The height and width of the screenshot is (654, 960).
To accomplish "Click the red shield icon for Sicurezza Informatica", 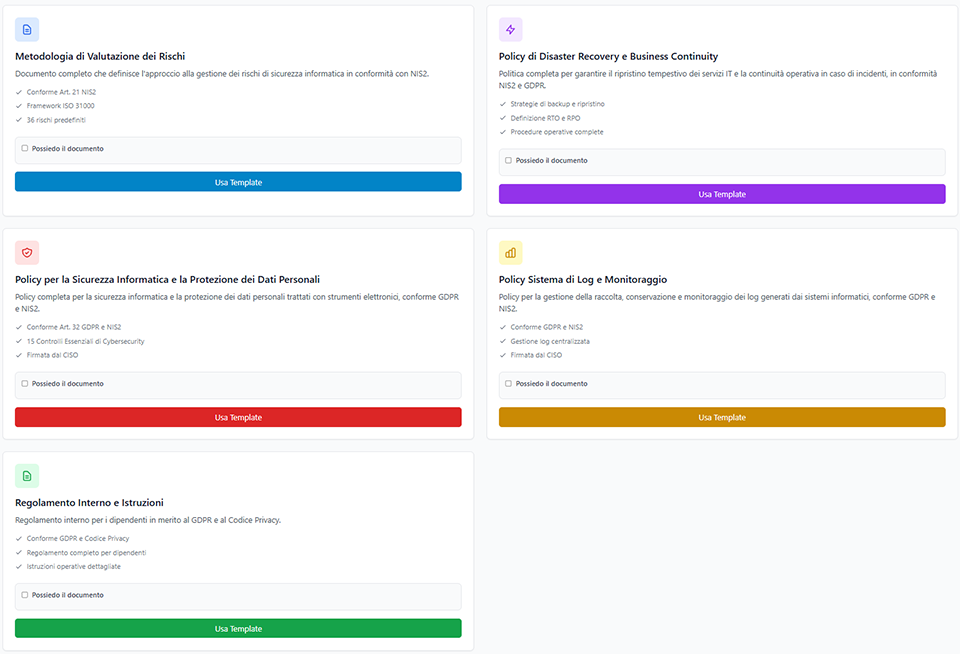I will click(x=27, y=253).
